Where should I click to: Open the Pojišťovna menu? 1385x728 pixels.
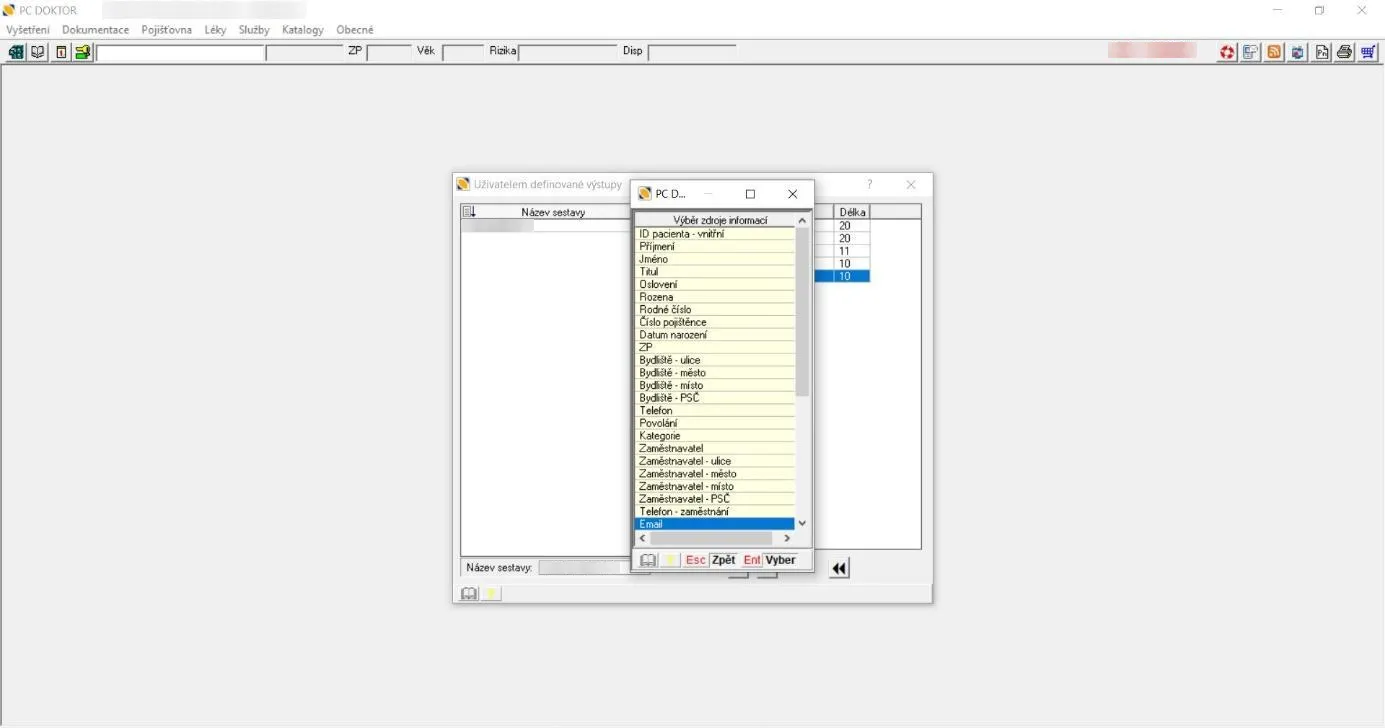(167, 30)
